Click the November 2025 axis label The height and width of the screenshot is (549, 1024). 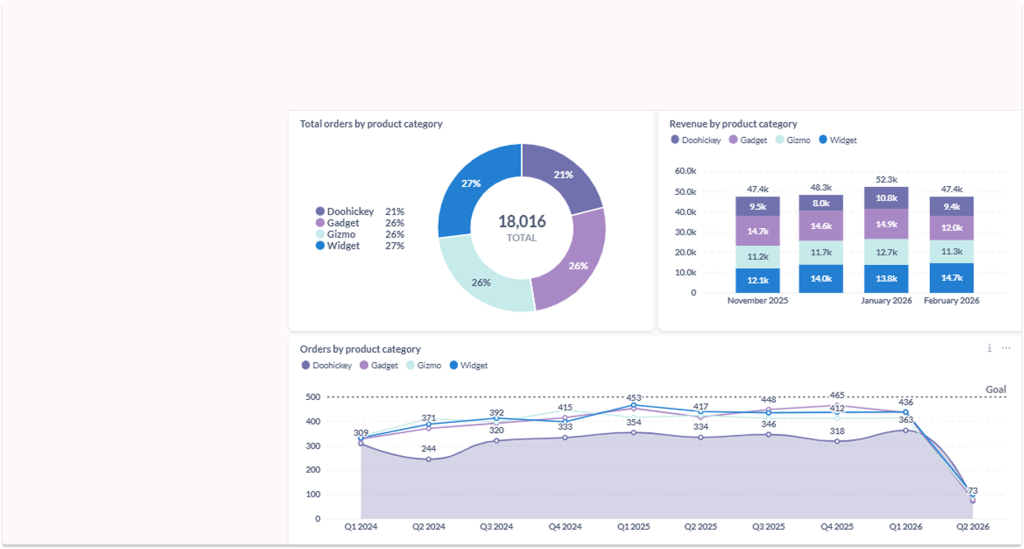pos(758,300)
